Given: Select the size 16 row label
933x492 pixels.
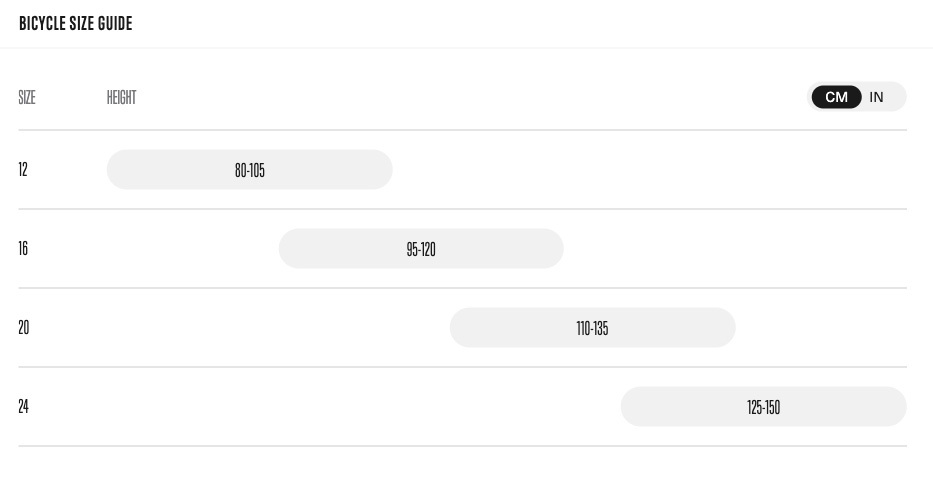Looking at the screenshot, I should click(x=23, y=249).
